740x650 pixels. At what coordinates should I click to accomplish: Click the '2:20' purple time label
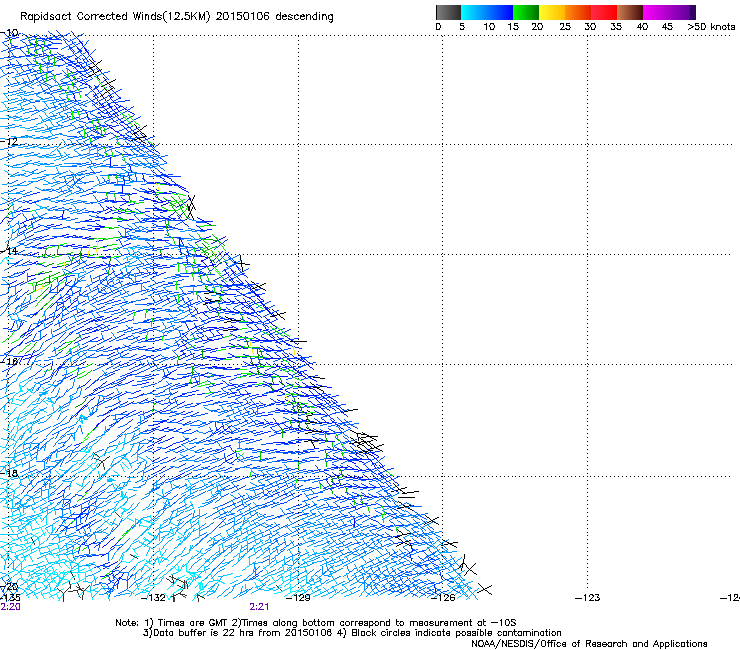(10, 607)
